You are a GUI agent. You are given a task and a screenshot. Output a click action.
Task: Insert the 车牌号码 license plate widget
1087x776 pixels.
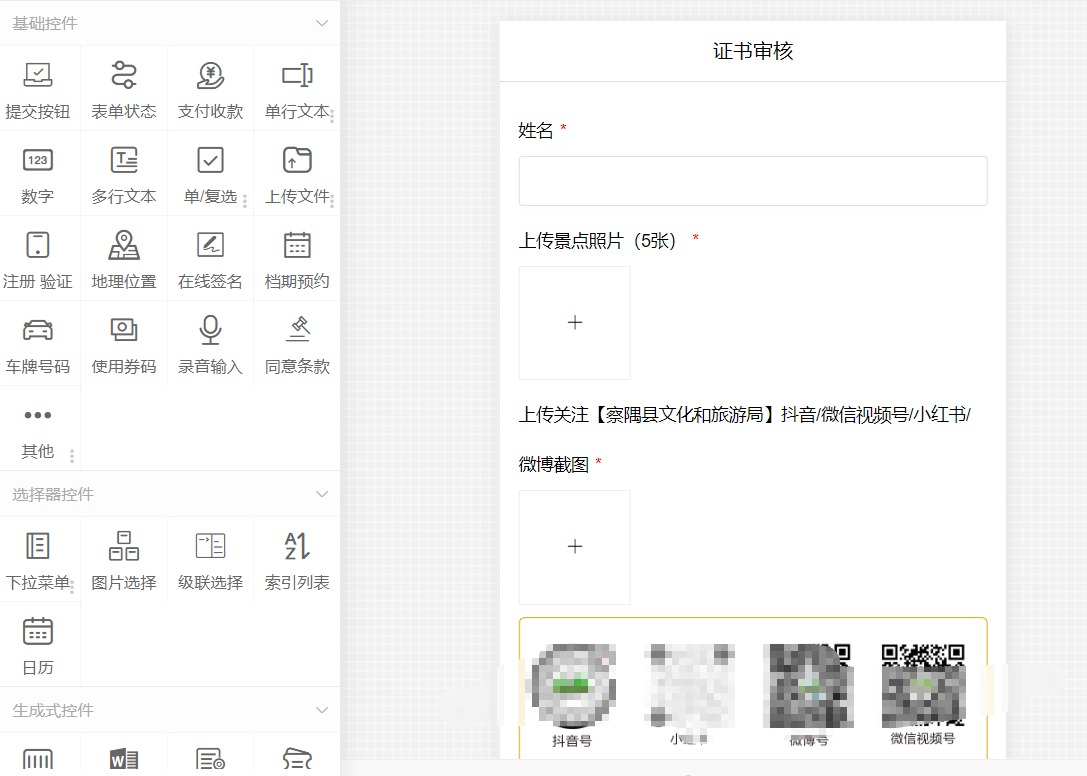click(37, 345)
